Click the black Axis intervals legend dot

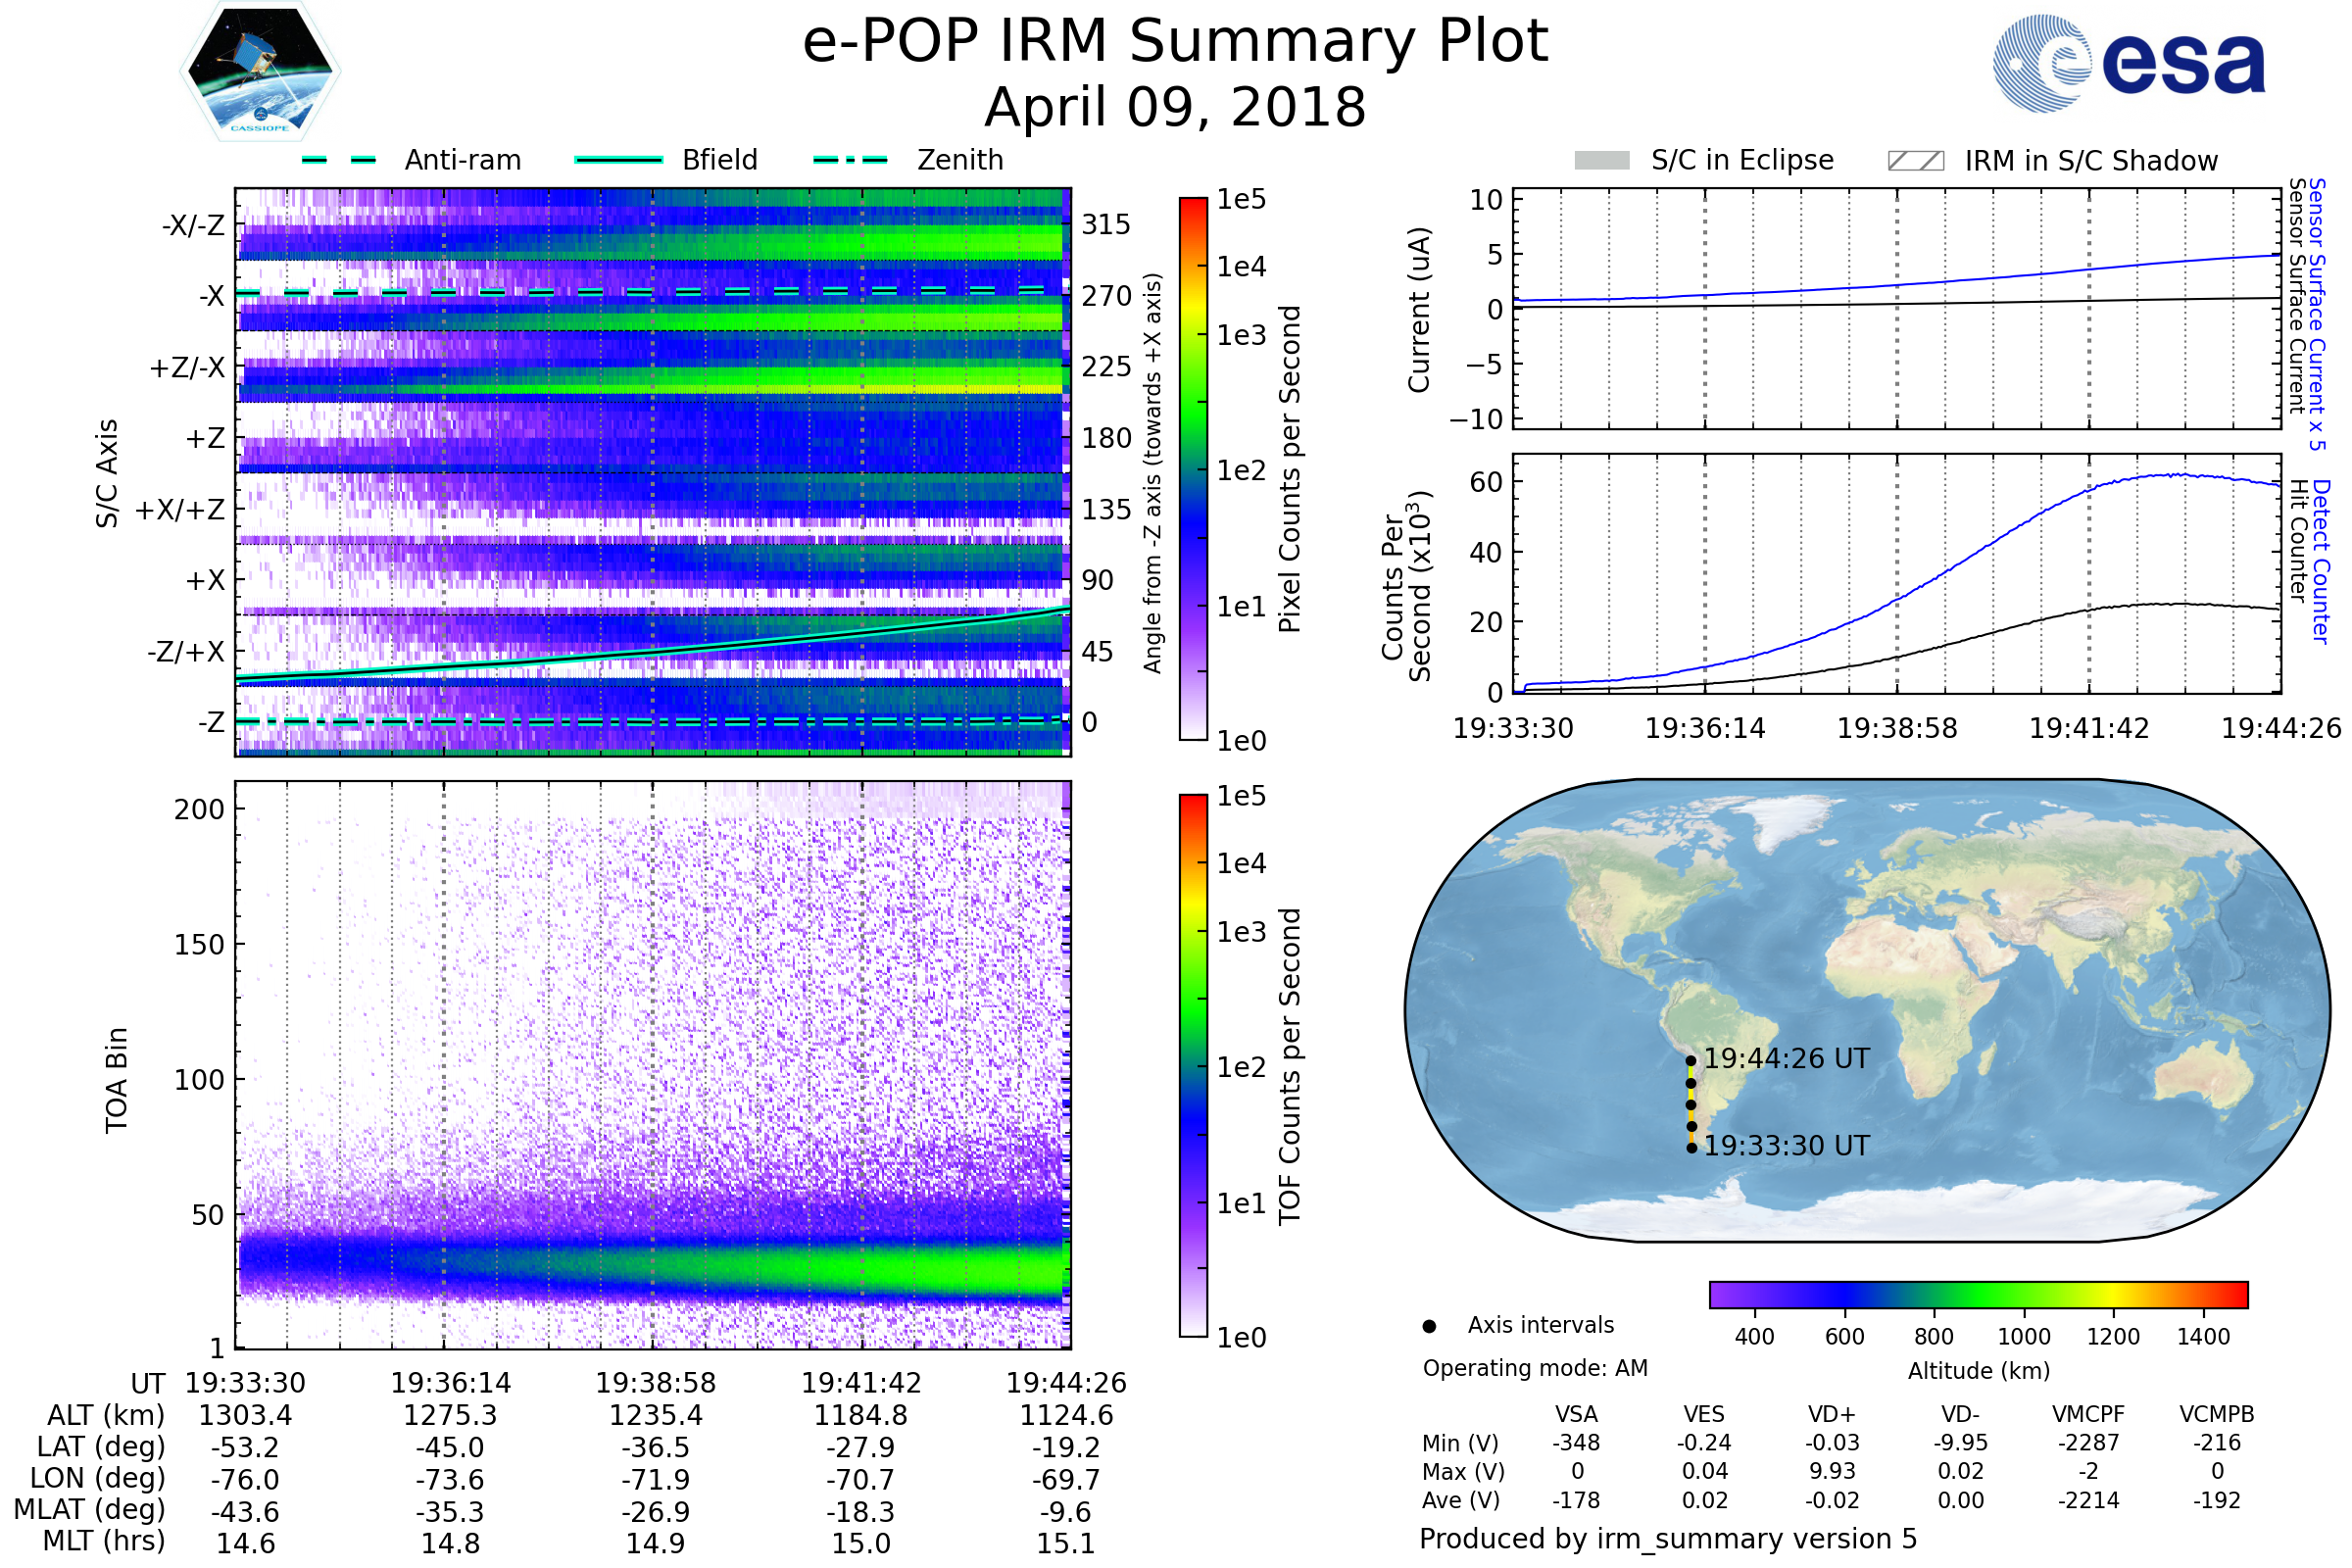point(1429,1326)
